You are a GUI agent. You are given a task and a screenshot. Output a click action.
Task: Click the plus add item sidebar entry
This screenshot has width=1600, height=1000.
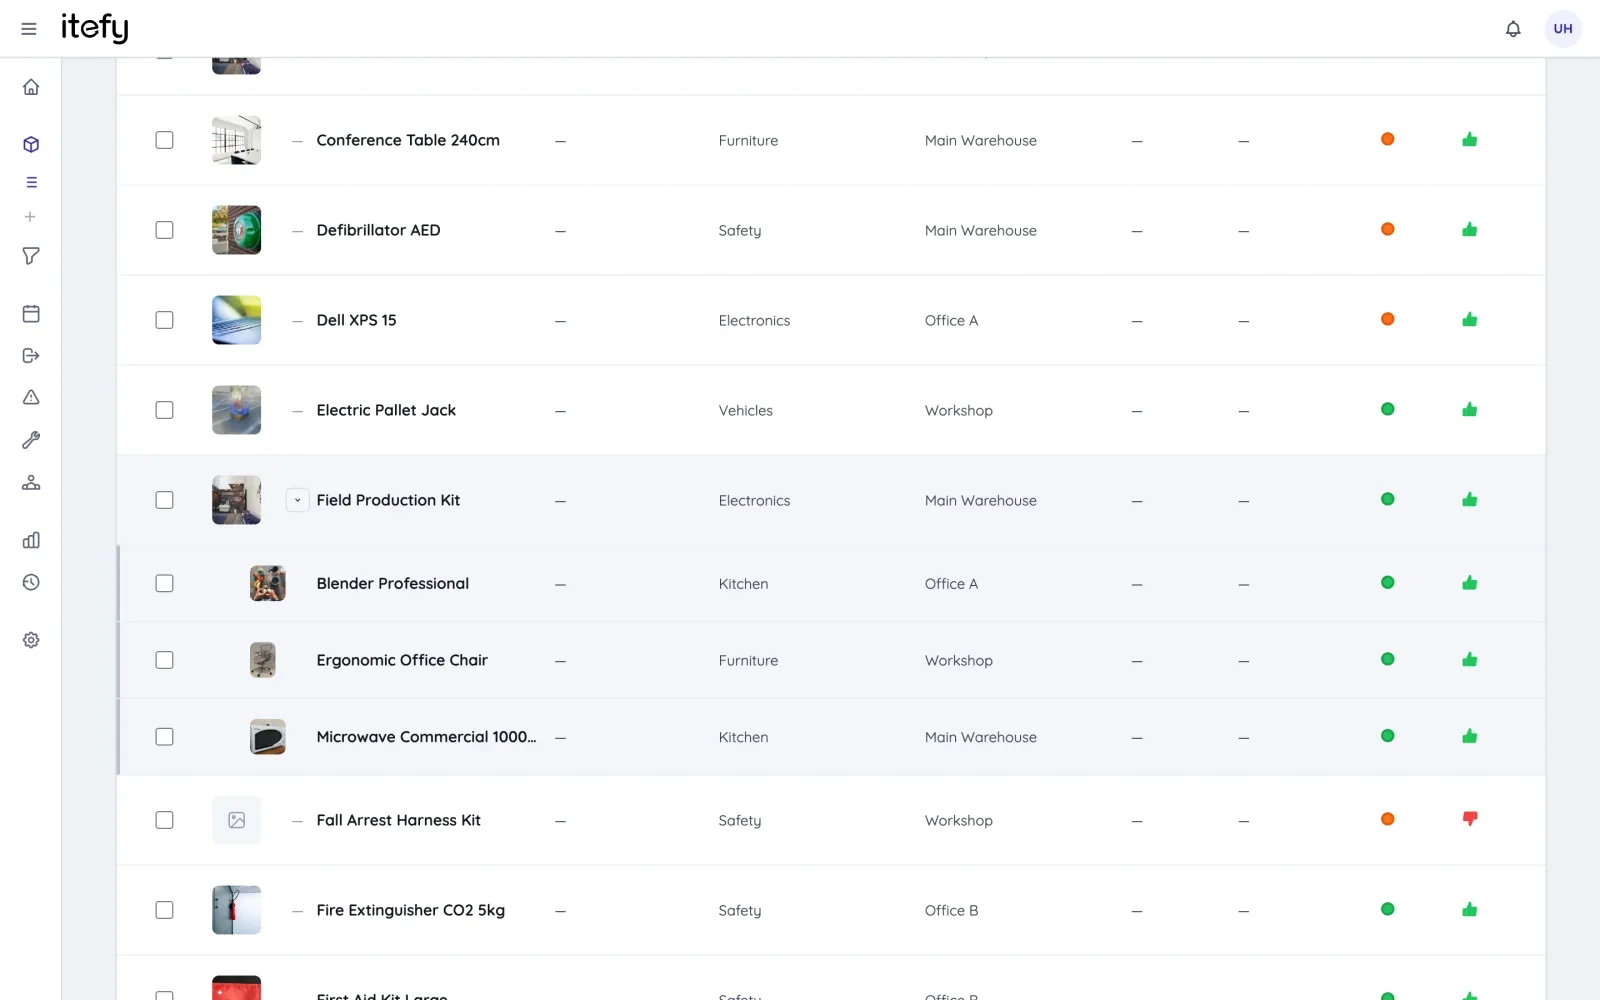pyautogui.click(x=31, y=217)
